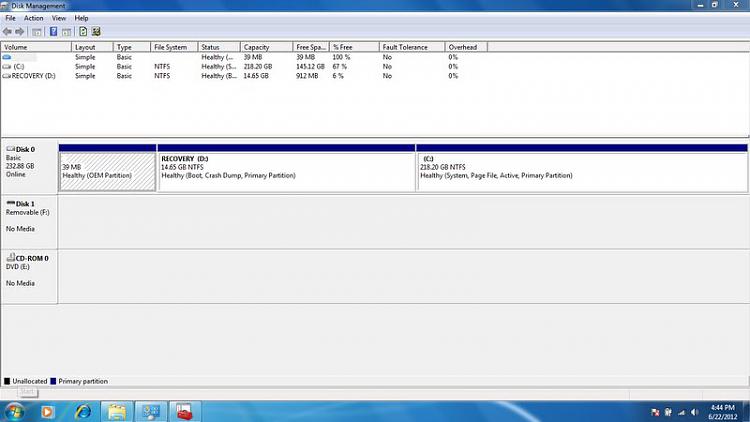This screenshot has width=750, height=422.
Task: Open the File menu
Action: pyautogui.click(x=11, y=18)
